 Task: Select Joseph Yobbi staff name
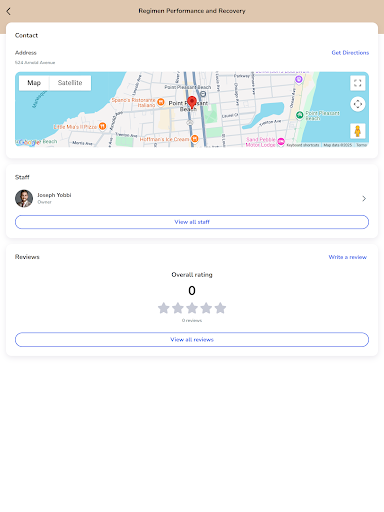tap(54, 195)
